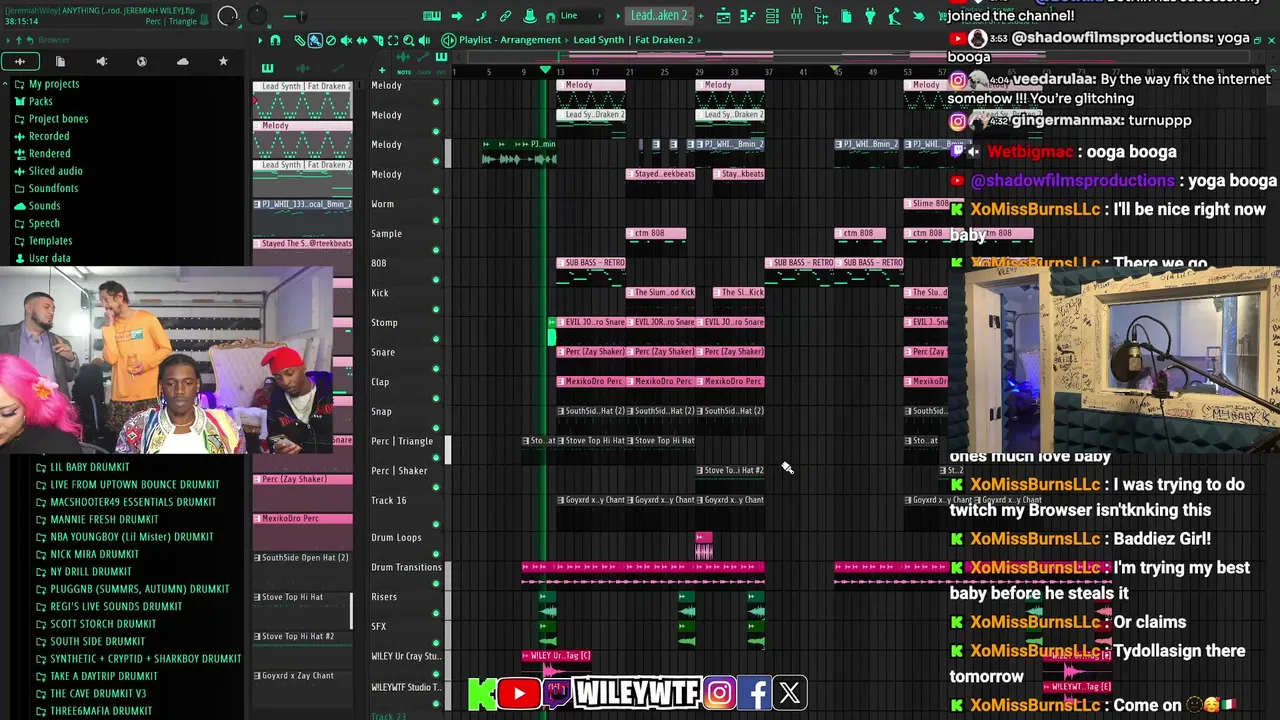This screenshot has width=1280, height=720.
Task: Select the playlist Slice tool
Action: pos(377,40)
